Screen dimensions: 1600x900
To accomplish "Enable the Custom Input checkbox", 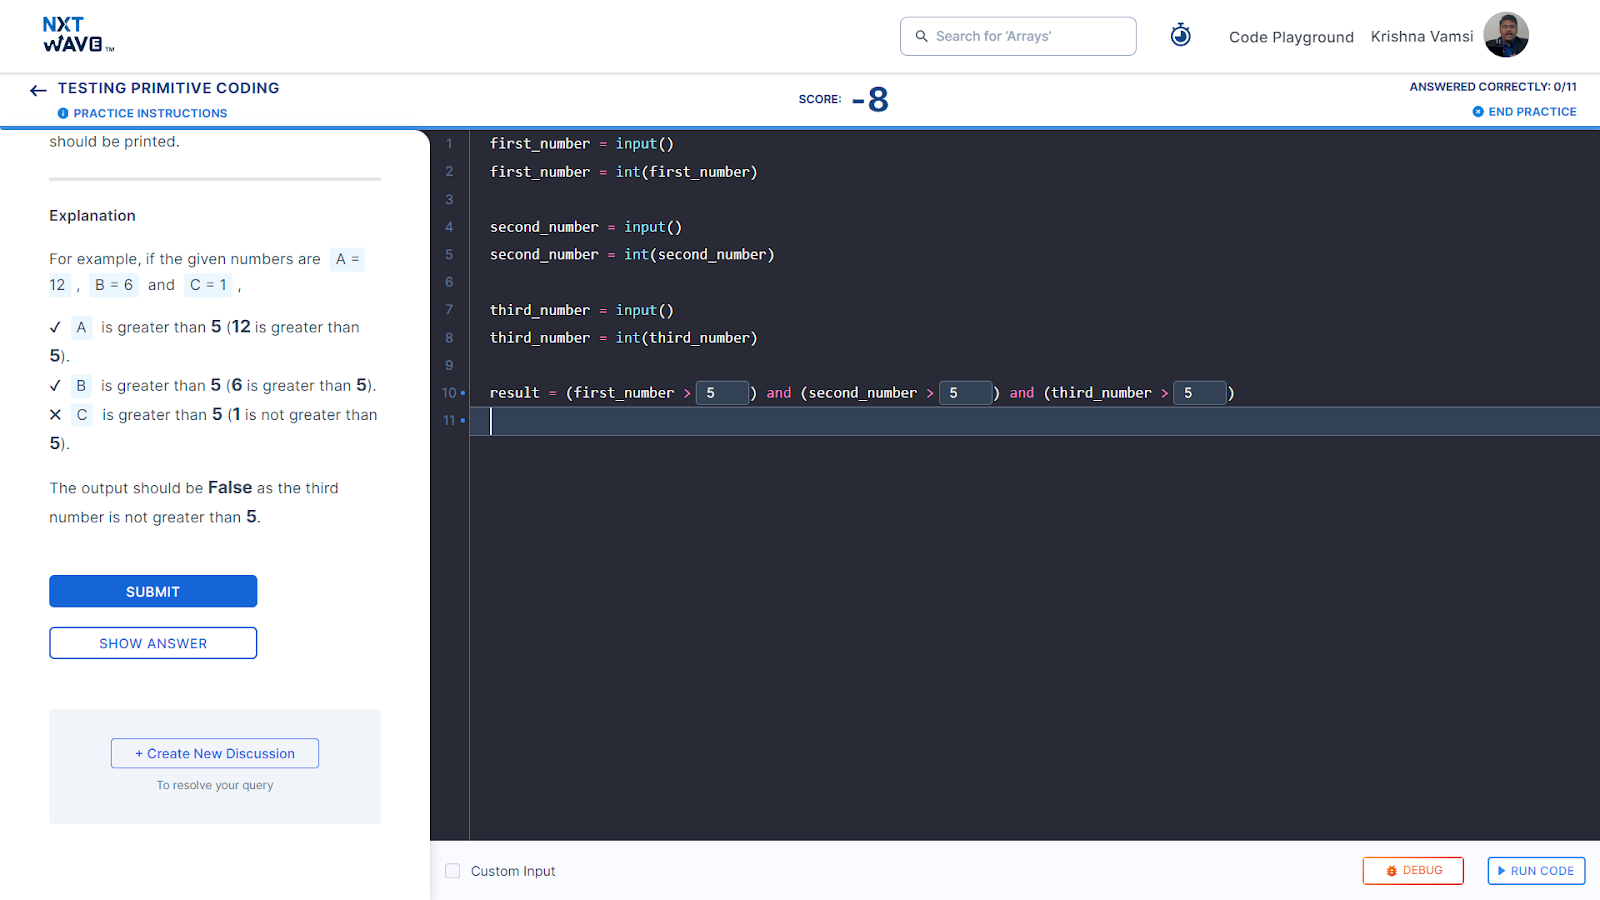I will click(453, 871).
